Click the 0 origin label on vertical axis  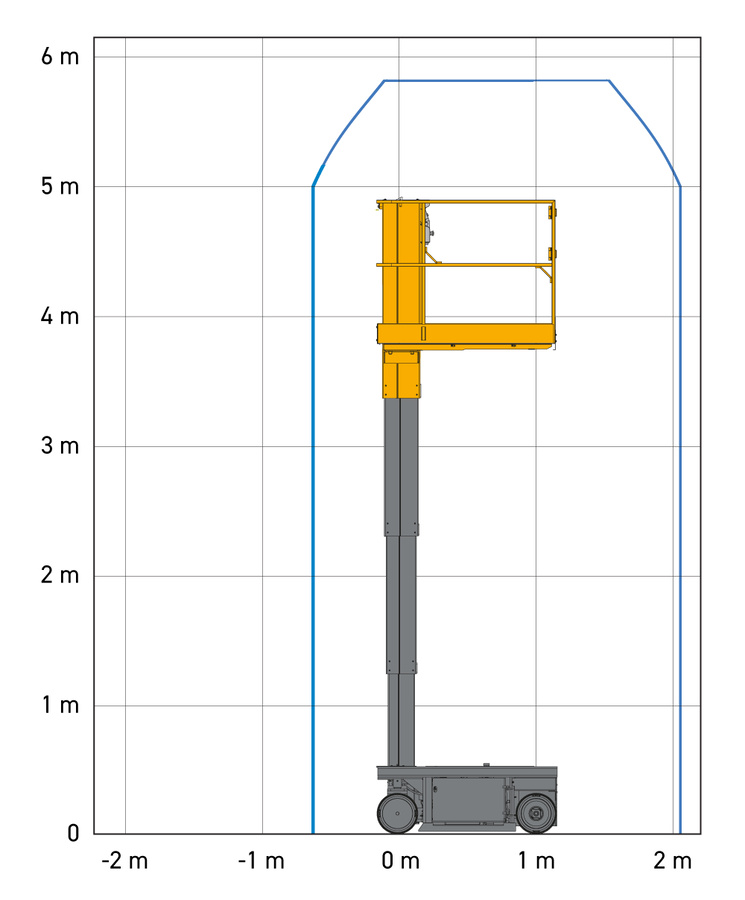tap(73, 833)
